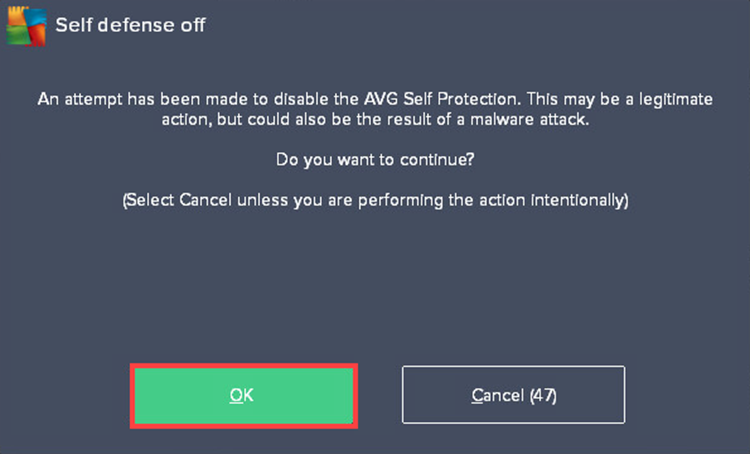The image size is (750, 454).
Task: Click the AVG logo icon
Action: [x=26, y=26]
